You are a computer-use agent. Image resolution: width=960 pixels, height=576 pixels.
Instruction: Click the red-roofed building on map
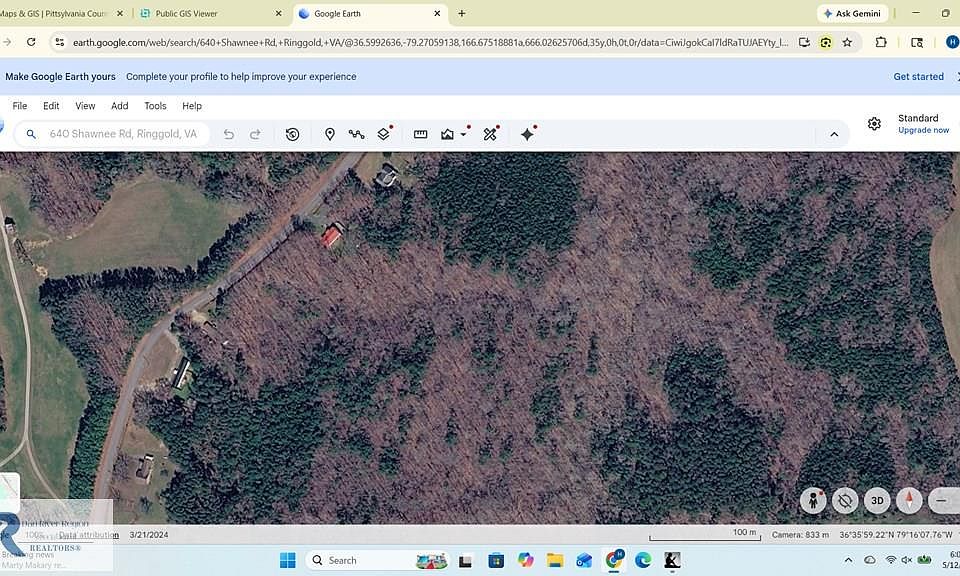pos(331,236)
